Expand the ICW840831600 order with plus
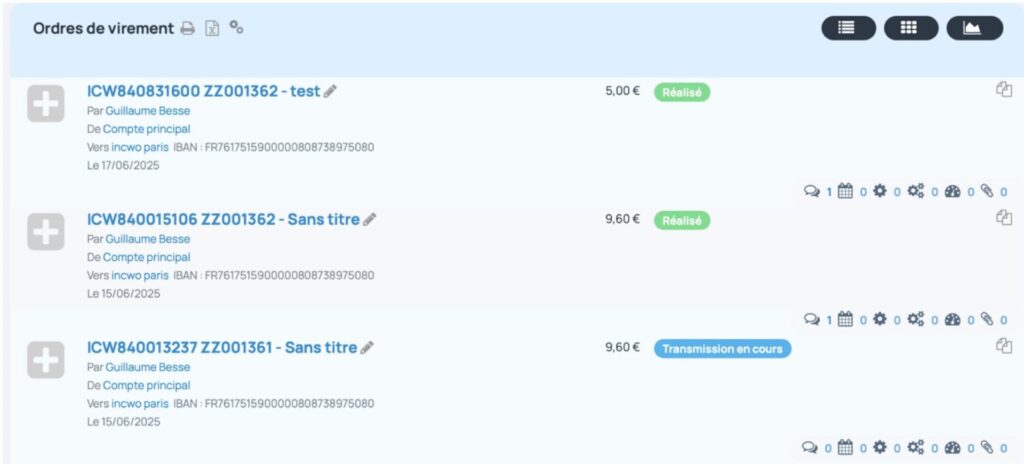Screen dimensions: 1024x464 click(x=46, y=104)
